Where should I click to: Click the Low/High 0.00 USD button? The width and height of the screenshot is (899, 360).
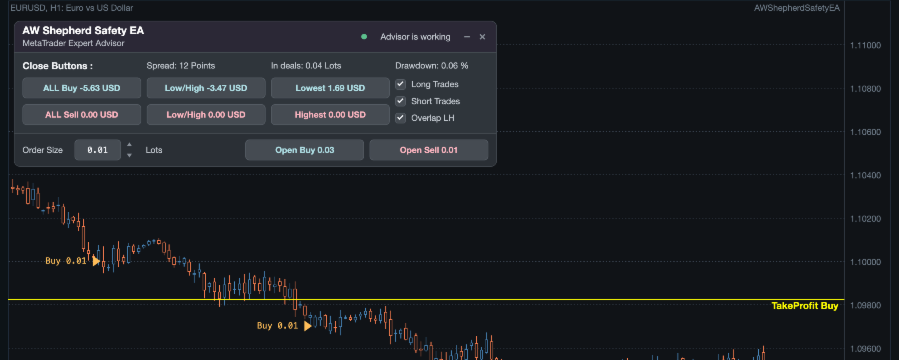[206, 115]
